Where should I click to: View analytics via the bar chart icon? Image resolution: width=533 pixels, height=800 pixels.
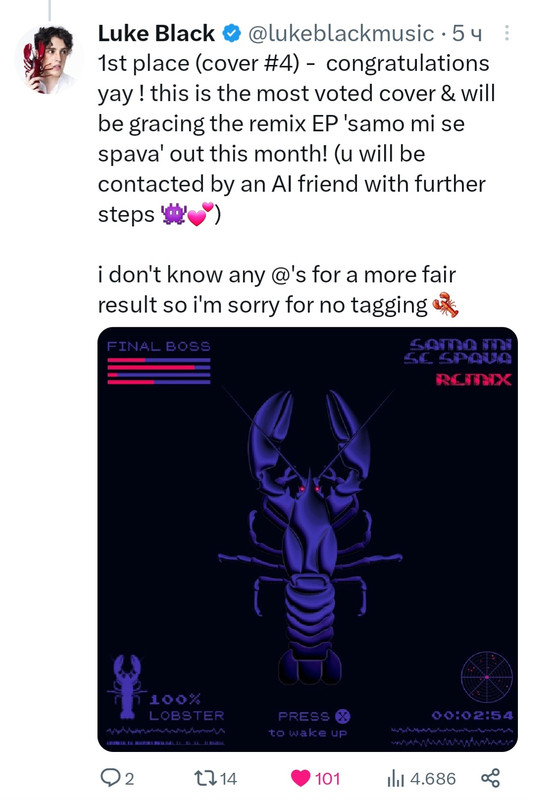tap(396, 778)
